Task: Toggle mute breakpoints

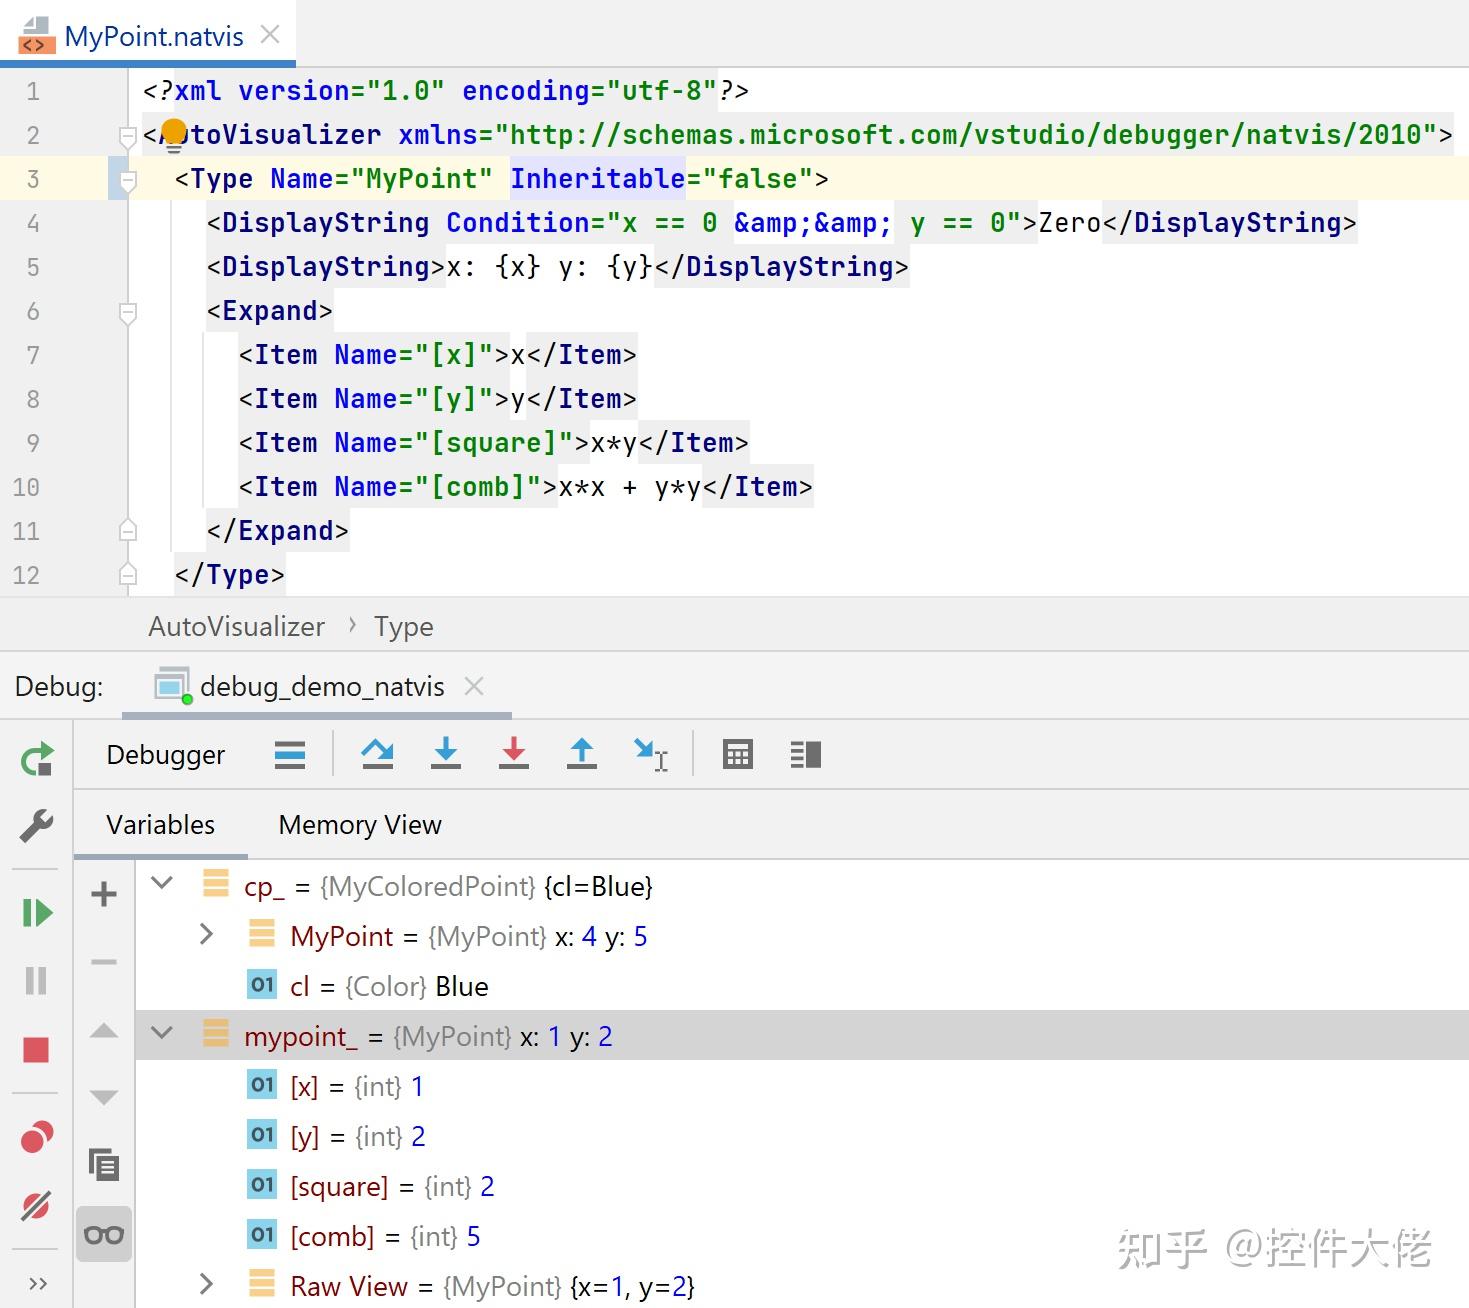Action: 37,1204
